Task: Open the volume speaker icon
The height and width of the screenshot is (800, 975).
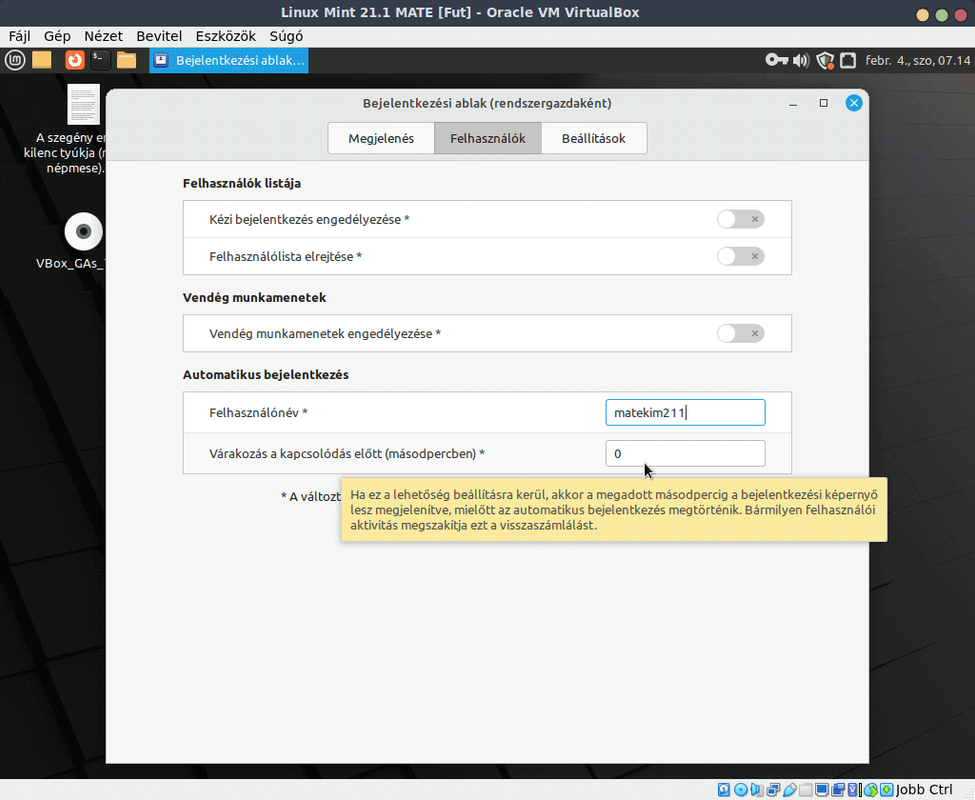Action: pyautogui.click(x=801, y=60)
